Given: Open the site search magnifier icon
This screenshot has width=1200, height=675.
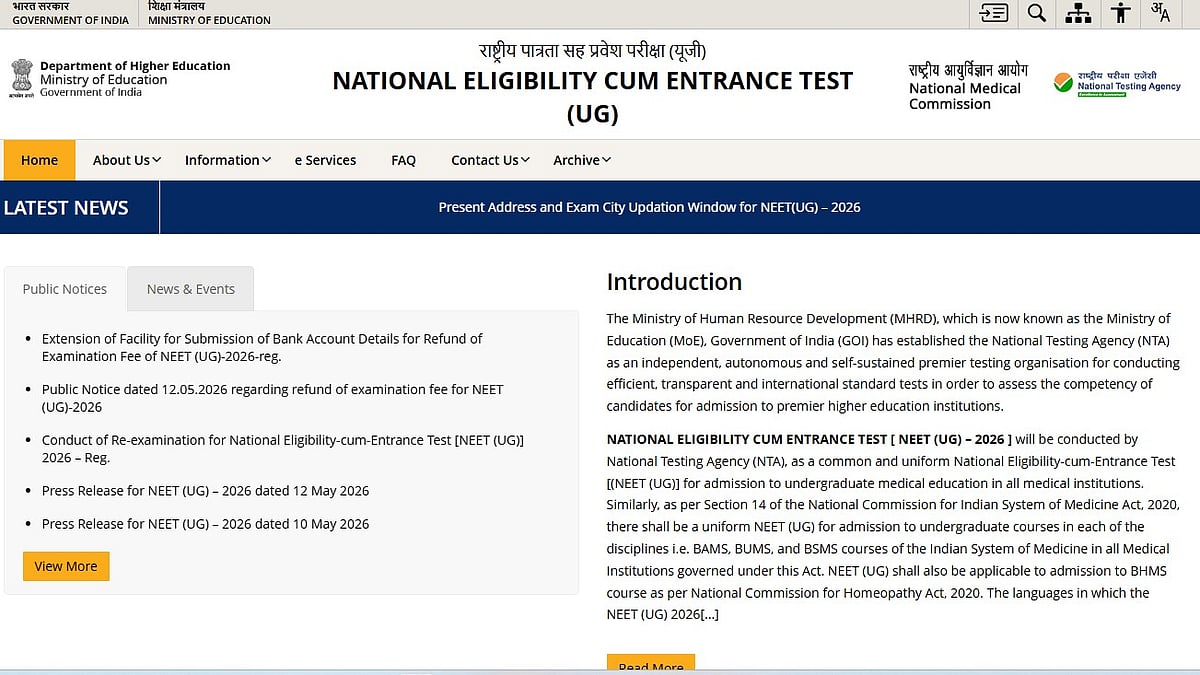Looking at the screenshot, I should [1036, 13].
